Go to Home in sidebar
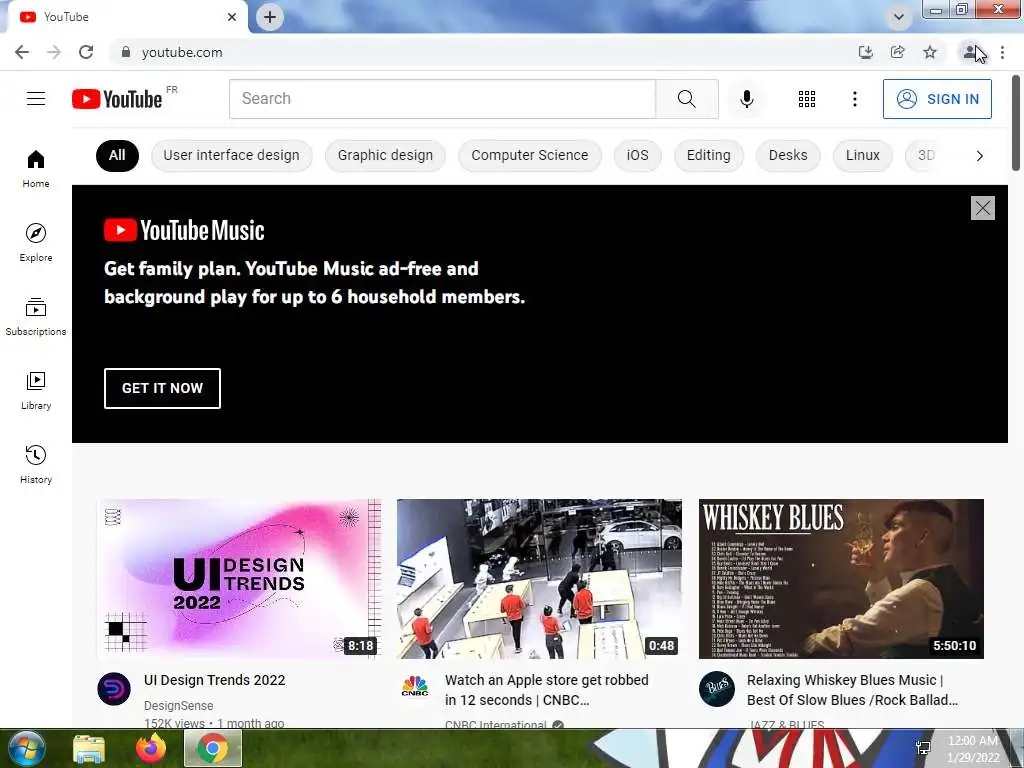1024x768 pixels. pos(36,169)
